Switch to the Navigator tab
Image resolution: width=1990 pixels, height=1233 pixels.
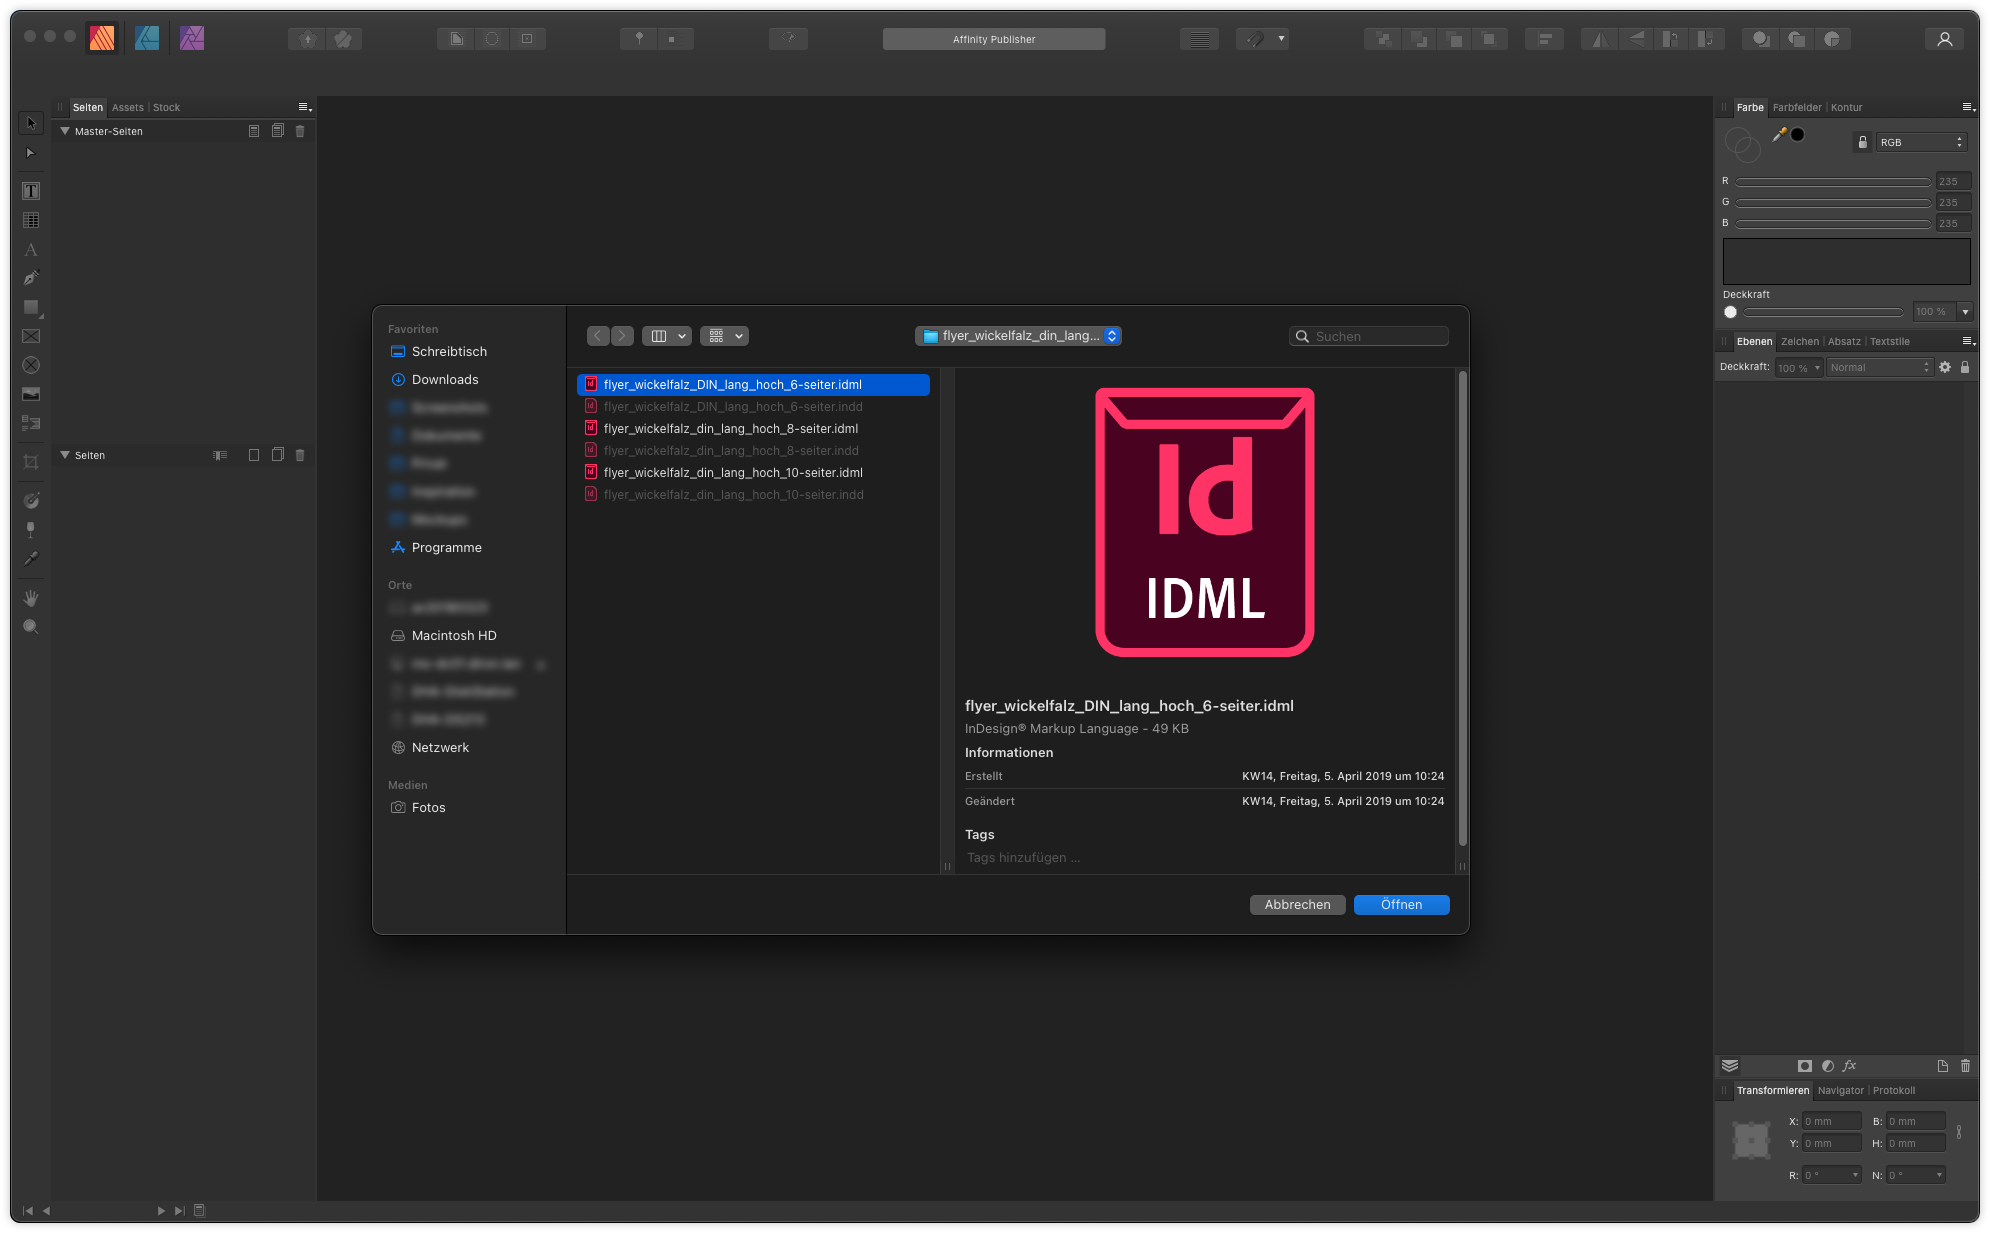click(1840, 1090)
